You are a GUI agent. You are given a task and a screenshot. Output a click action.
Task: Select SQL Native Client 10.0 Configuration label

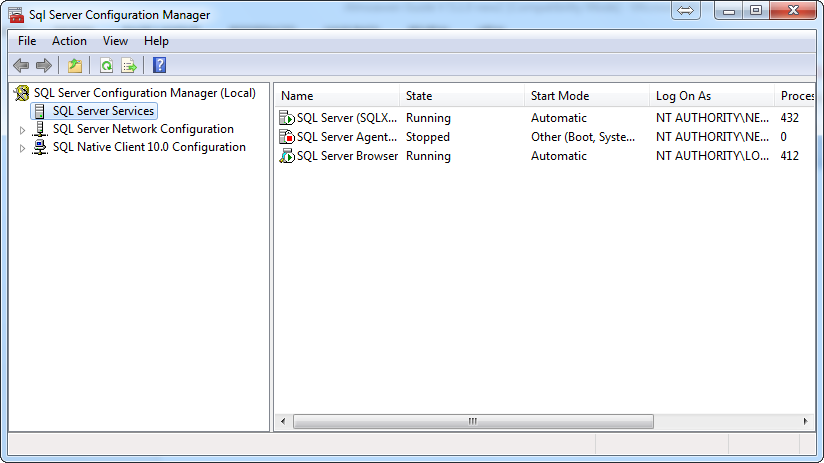coord(149,147)
